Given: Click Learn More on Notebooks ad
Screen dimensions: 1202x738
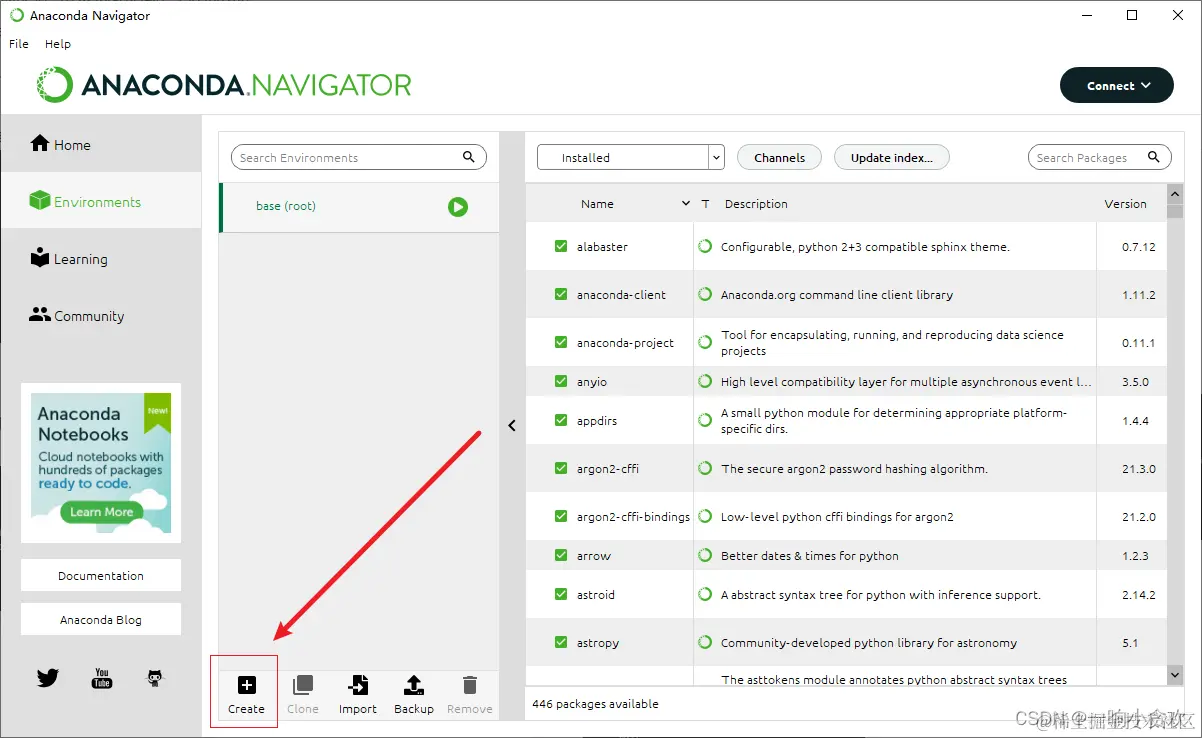Looking at the screenshot, I should point(101,512).
